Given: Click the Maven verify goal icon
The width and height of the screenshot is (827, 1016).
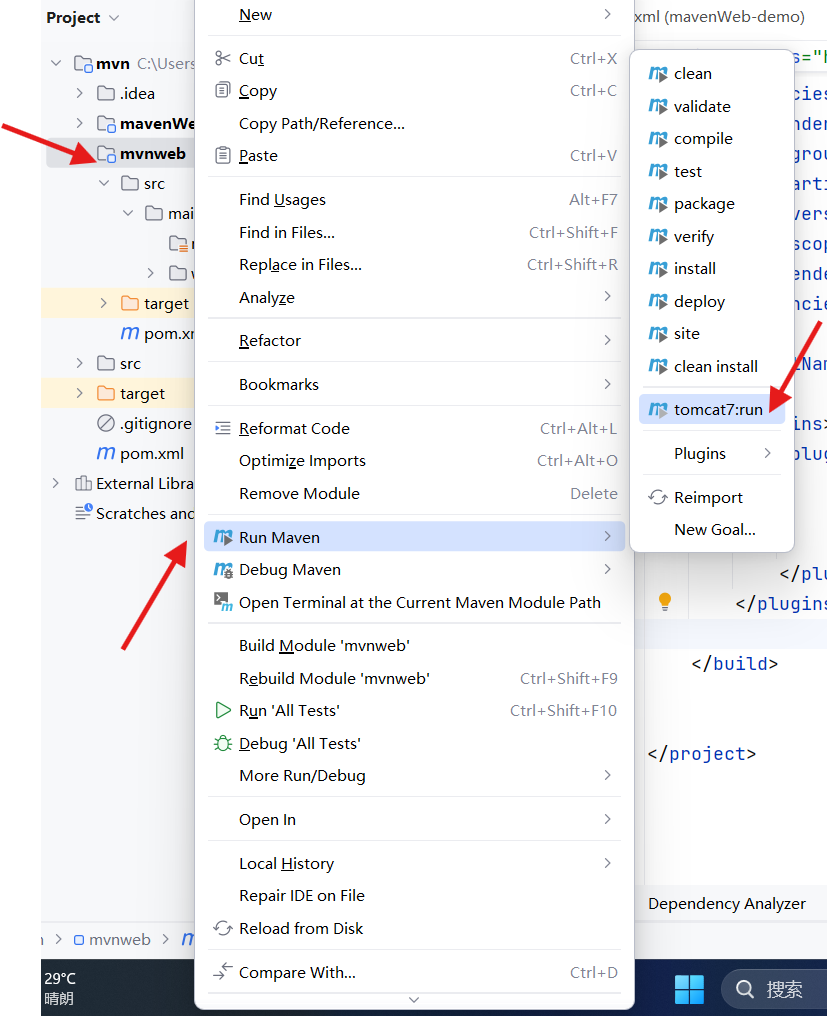Looking at the screenshot, I should pyautogui.click(x=657, y=237).
